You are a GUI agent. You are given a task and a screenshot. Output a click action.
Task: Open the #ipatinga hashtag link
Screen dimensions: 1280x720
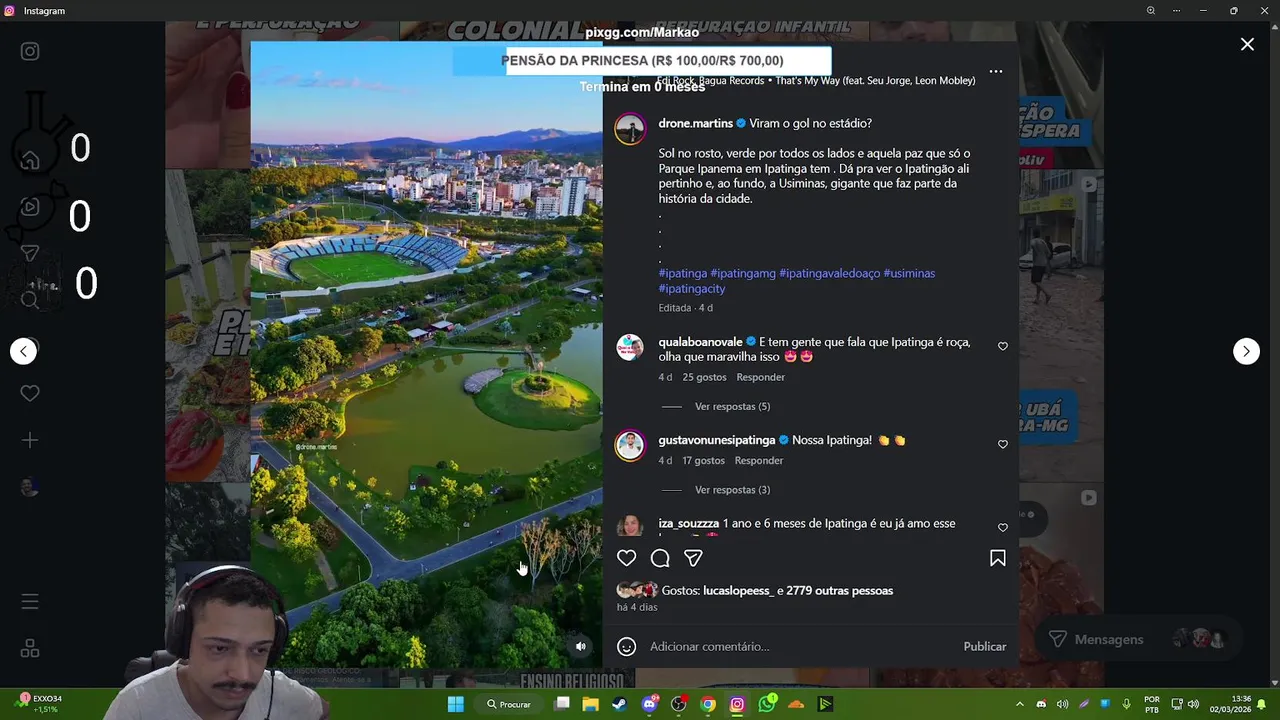(x=683, y=273)
